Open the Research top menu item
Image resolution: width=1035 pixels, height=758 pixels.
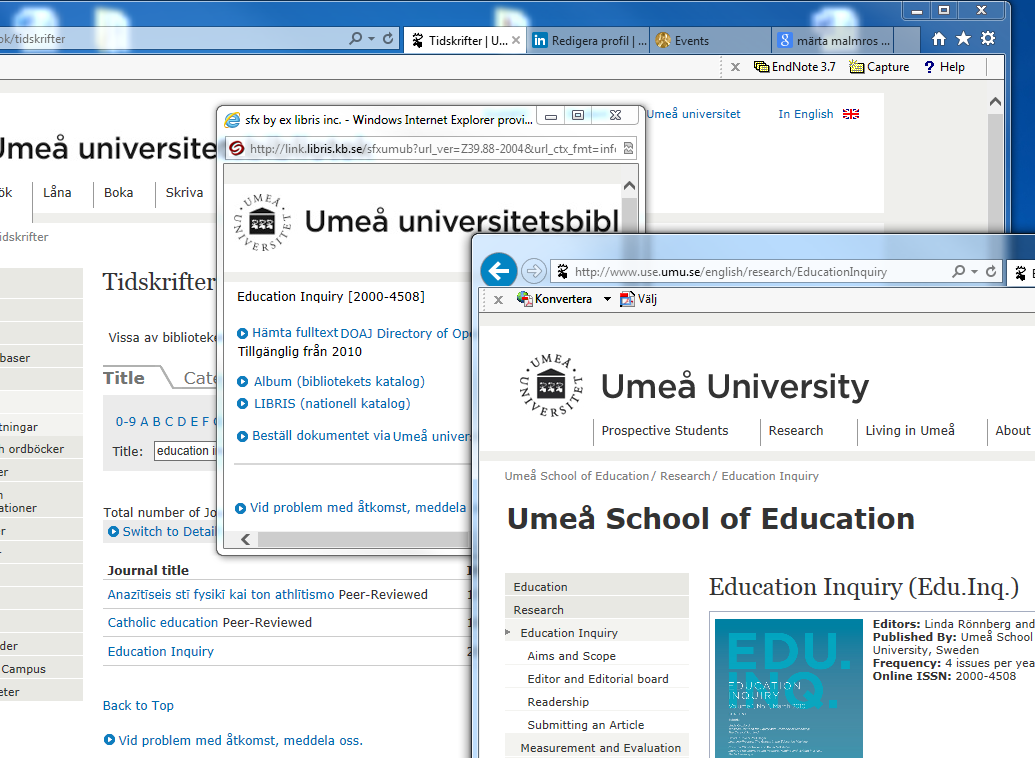(x=795, y=431)
